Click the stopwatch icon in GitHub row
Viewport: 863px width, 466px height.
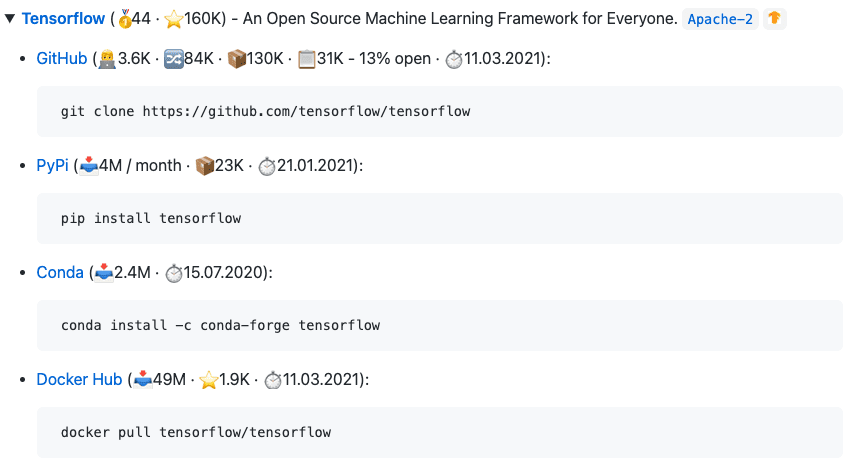pos(454,59)
